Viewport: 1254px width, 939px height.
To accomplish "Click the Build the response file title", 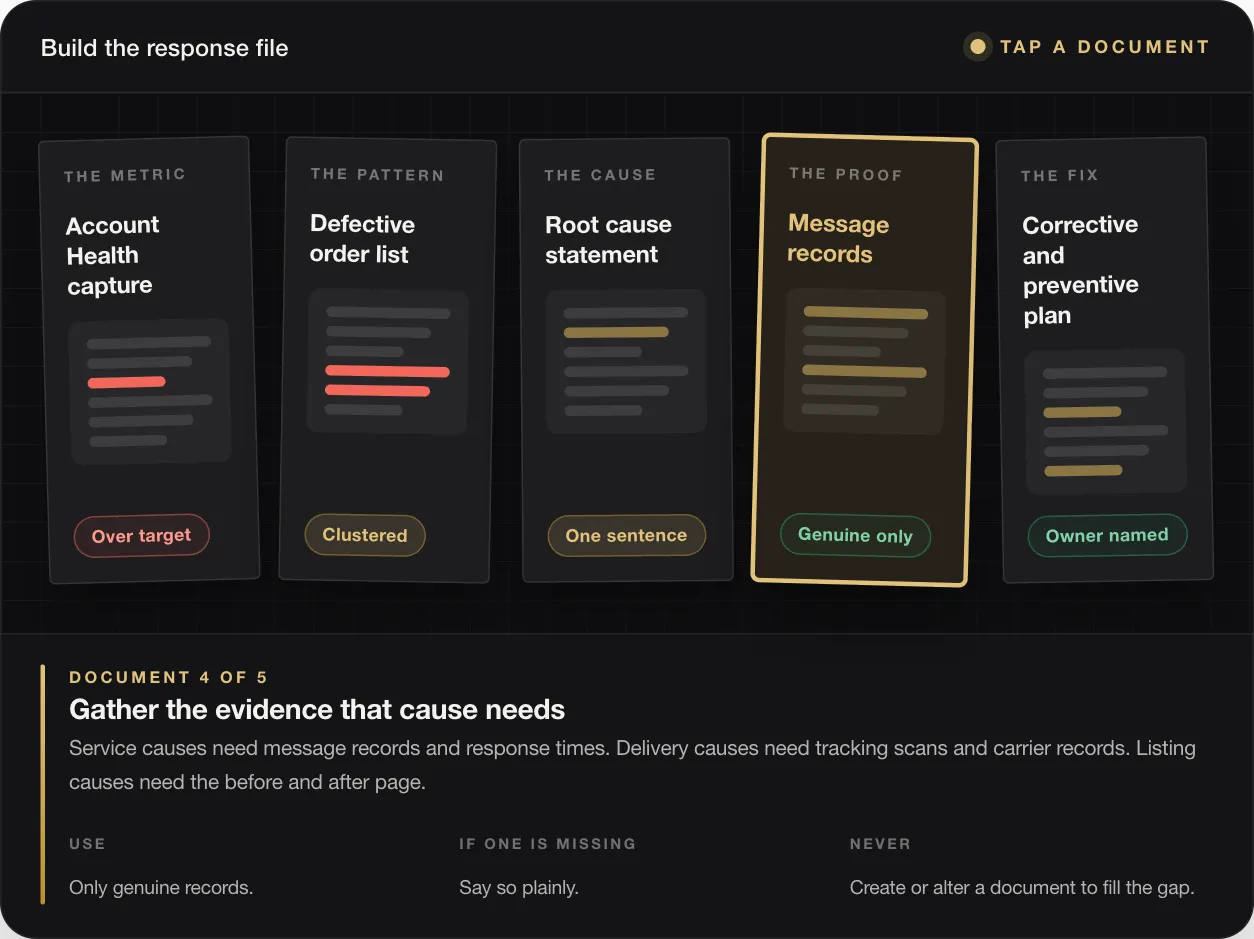I will click(165, 48).
